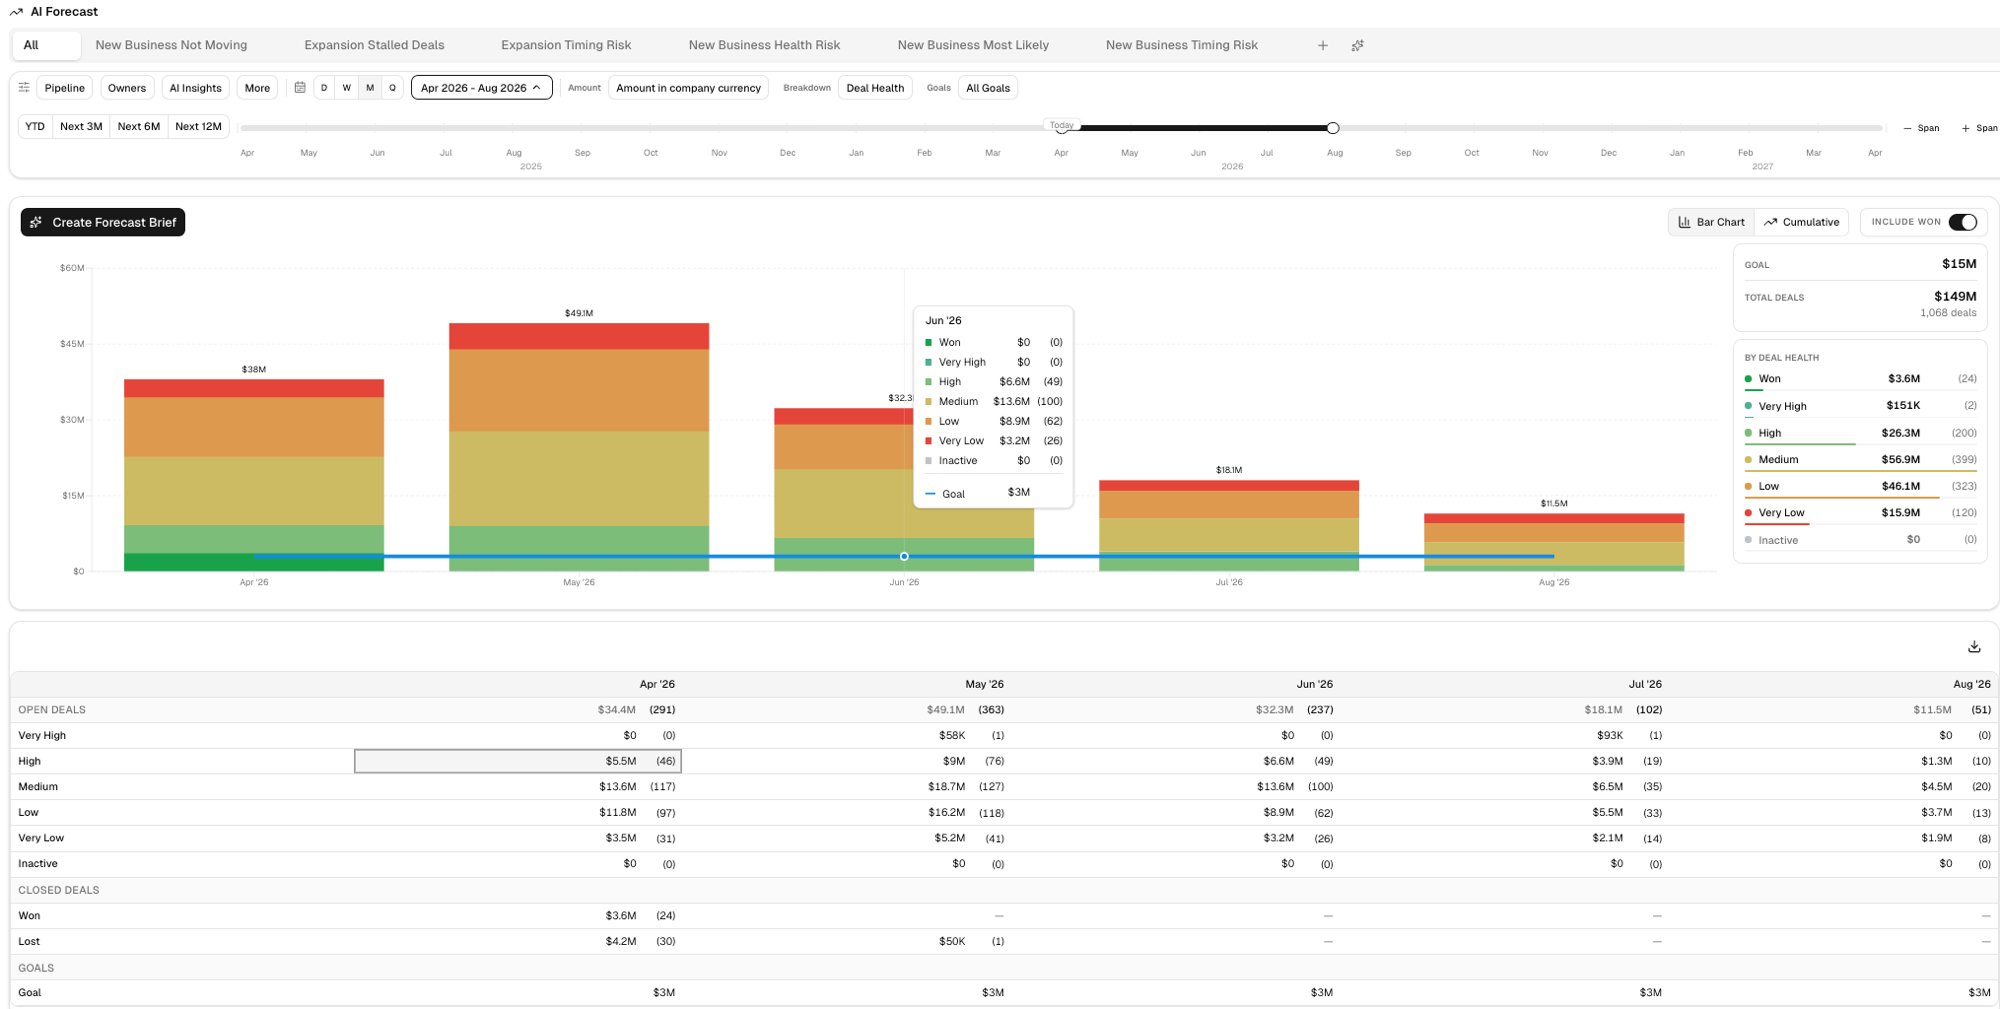
Task: Select the weekly W granularity option
Action: pos(347,88)
